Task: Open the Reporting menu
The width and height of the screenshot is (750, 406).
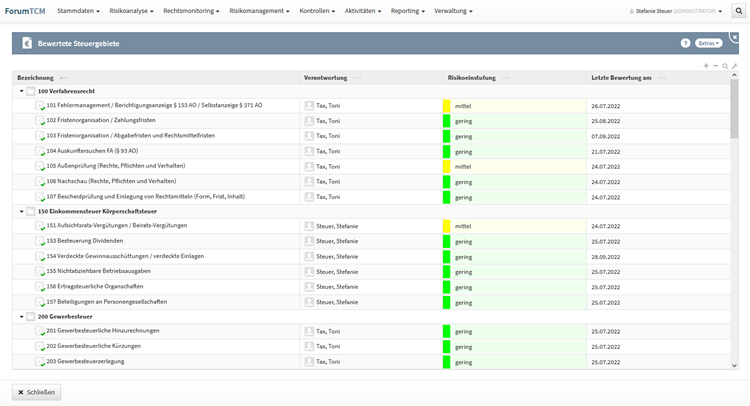Action: tap(407, 11)
